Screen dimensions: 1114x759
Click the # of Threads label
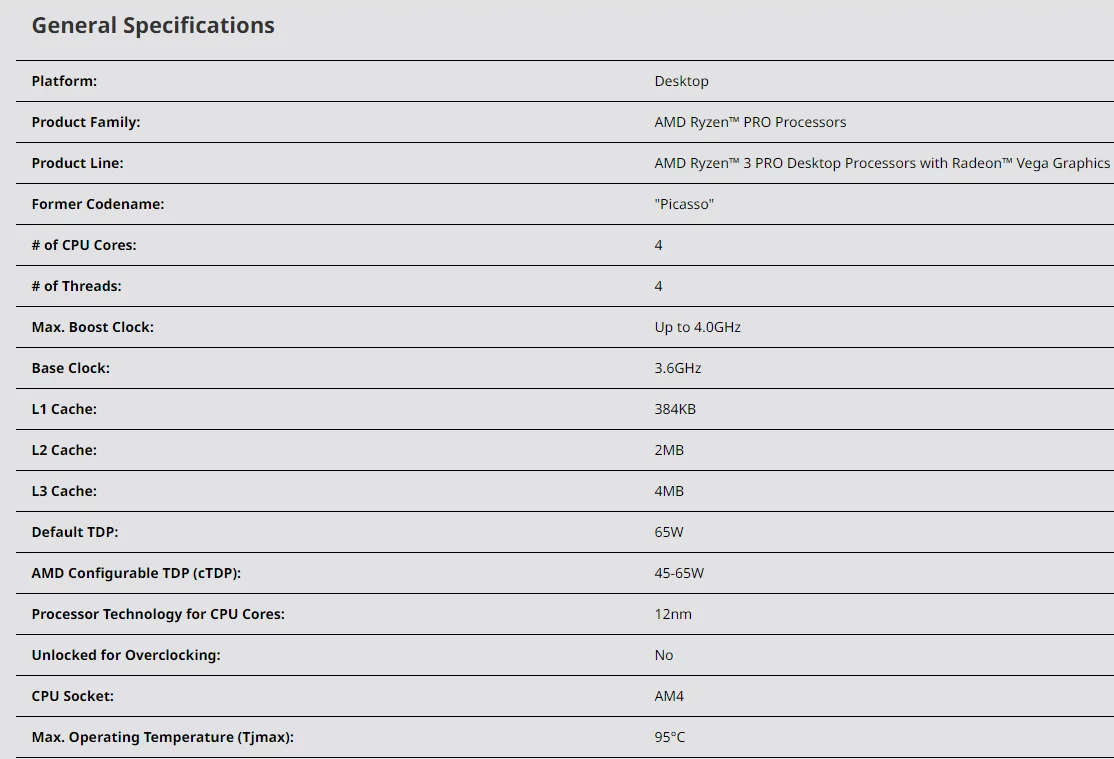pyautogui.click(x=76, y=286)
